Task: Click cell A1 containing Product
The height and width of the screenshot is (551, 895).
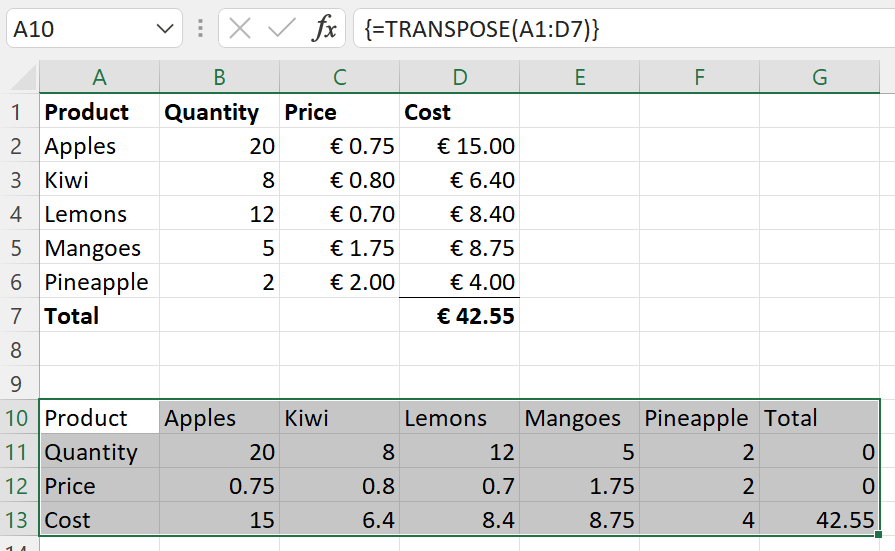Action: [99, 112]
